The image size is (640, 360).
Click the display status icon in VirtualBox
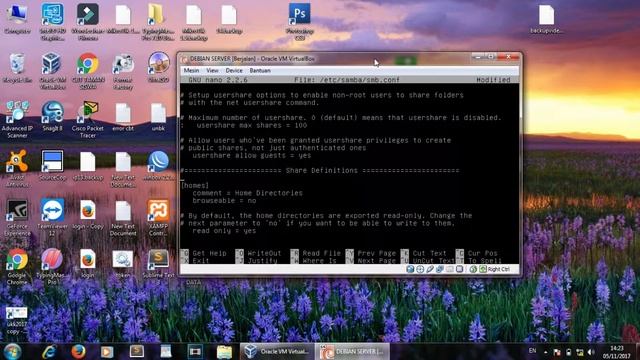pos(449,269)
